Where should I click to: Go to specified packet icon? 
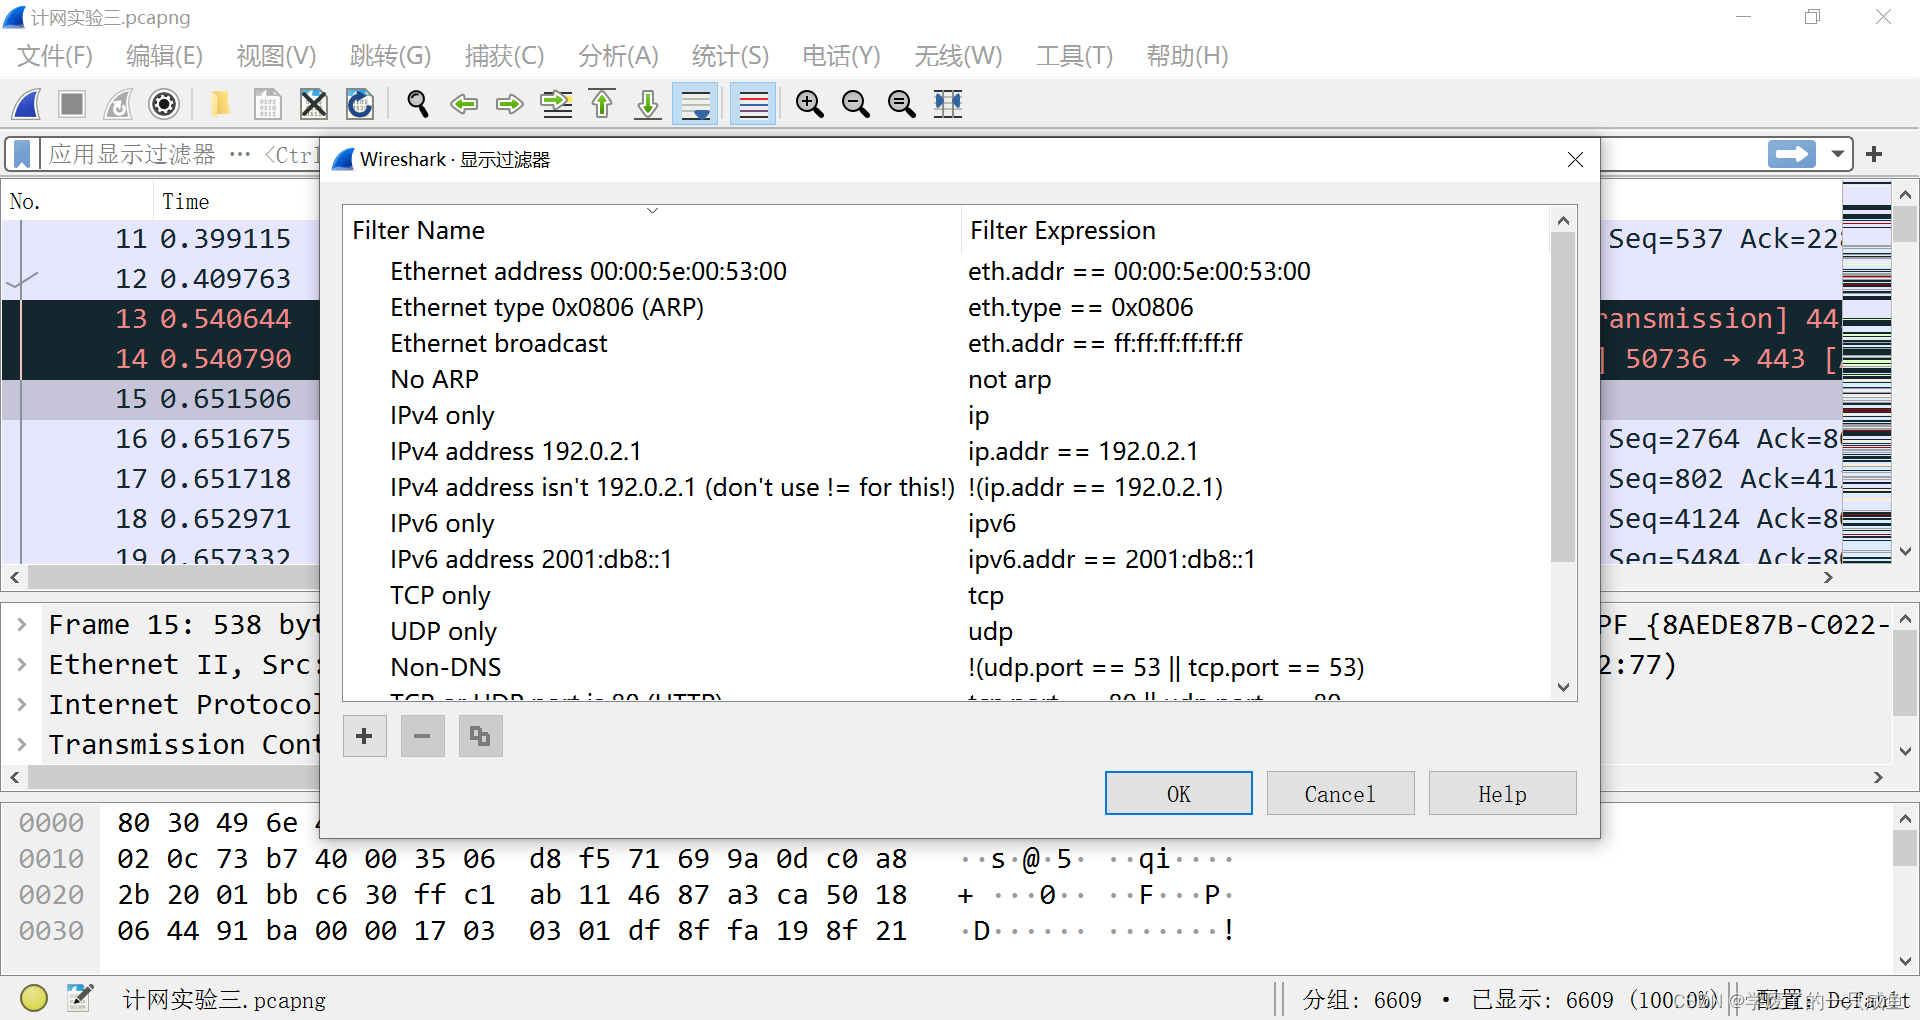[556, 104]
